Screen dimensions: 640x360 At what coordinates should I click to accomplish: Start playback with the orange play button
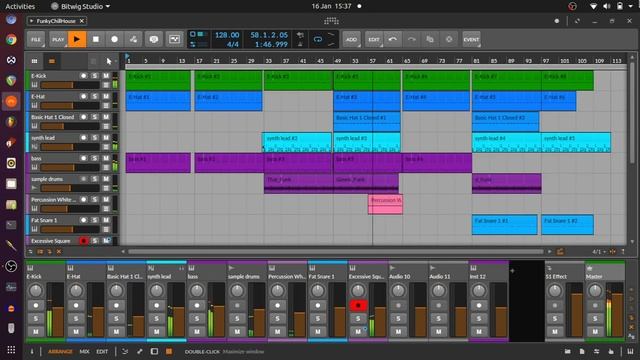76,39
